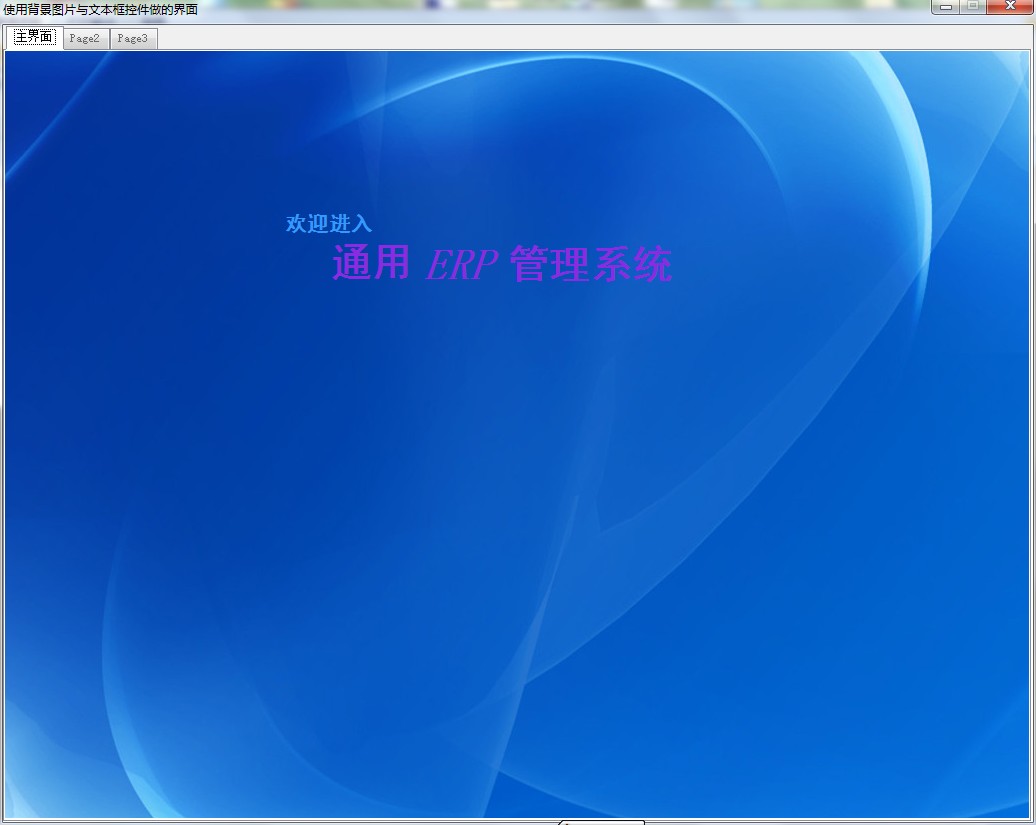
Task: Minimize the application window
Action: [945, 7]
